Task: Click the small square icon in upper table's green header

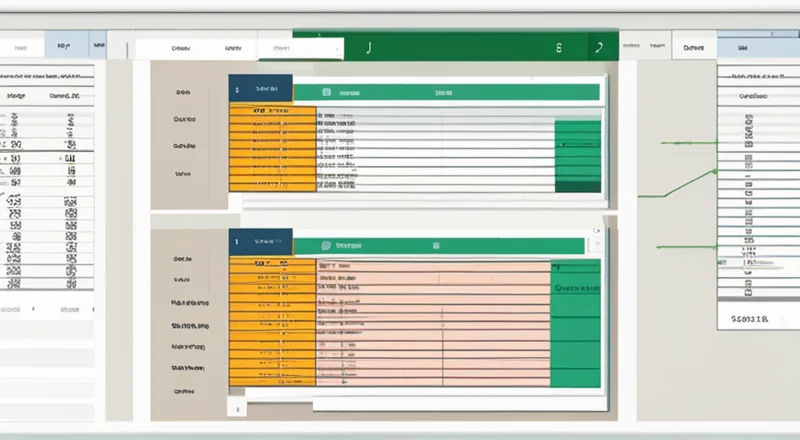Action: (x=327, y=91)
